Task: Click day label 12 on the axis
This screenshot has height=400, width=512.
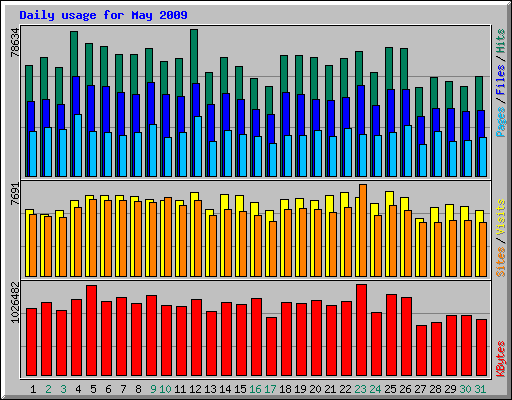Action: [x=195, y=389]
